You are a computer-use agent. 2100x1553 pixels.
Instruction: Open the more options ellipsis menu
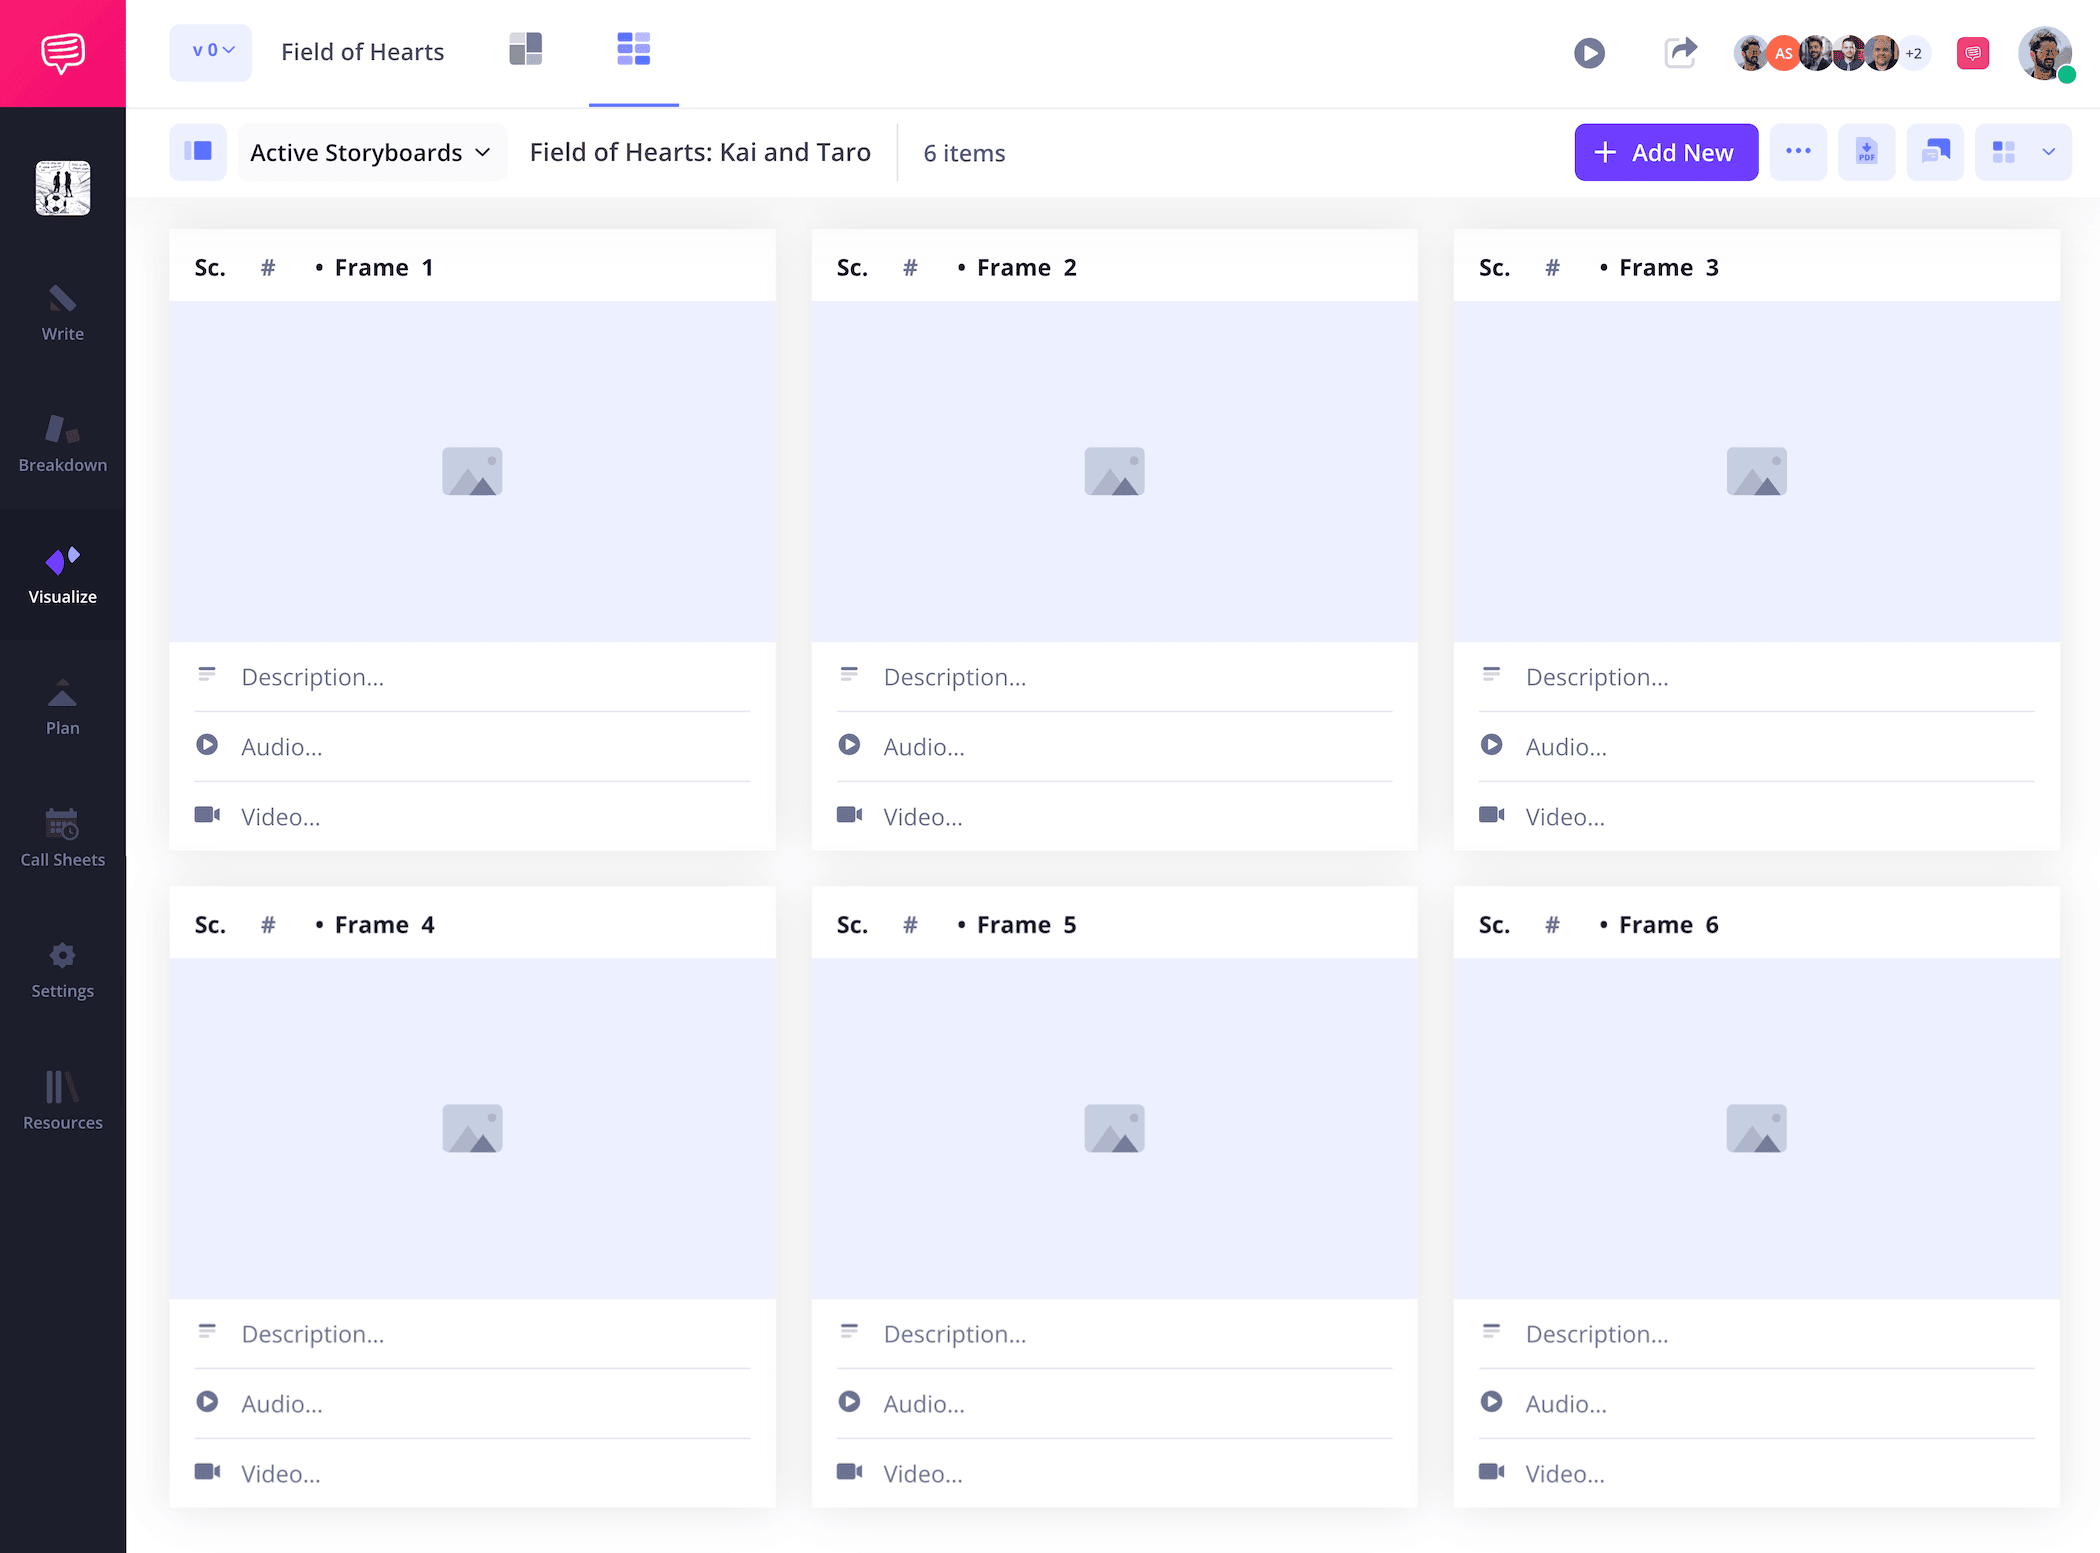pyautogui.click(x=1798, y=152)
